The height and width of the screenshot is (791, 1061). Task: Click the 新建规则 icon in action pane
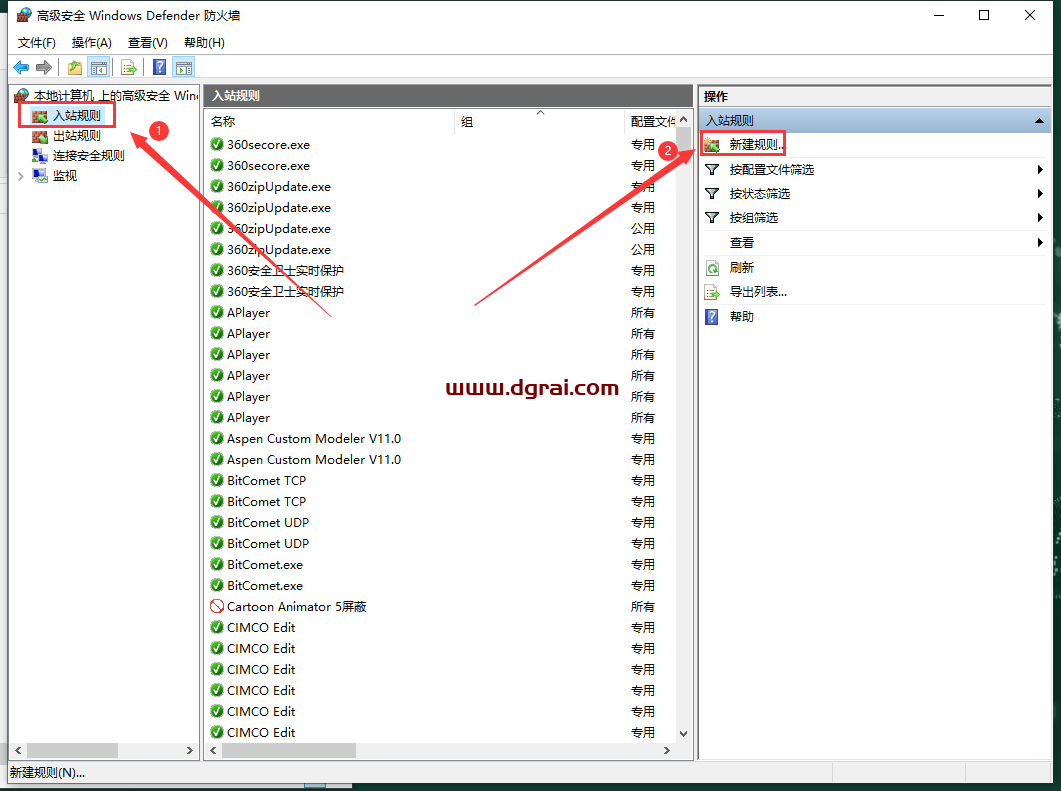click(x=712, y=145)
